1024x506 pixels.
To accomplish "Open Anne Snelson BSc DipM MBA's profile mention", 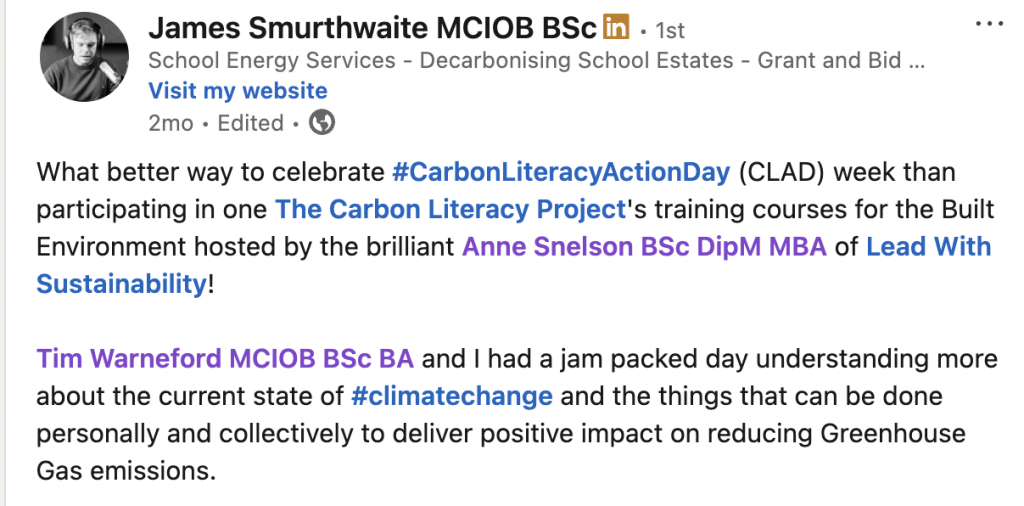I will [644, 246].
